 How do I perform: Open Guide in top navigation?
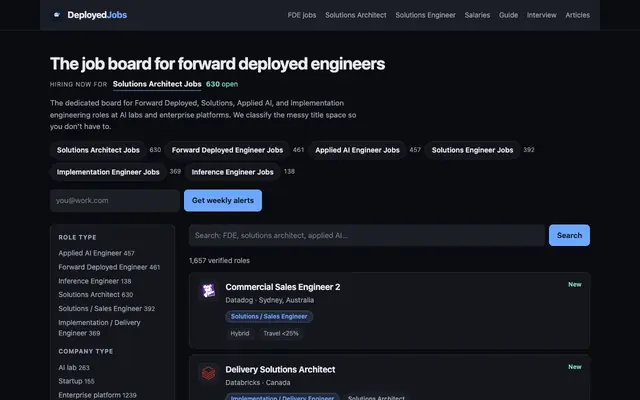coord(508,15)
